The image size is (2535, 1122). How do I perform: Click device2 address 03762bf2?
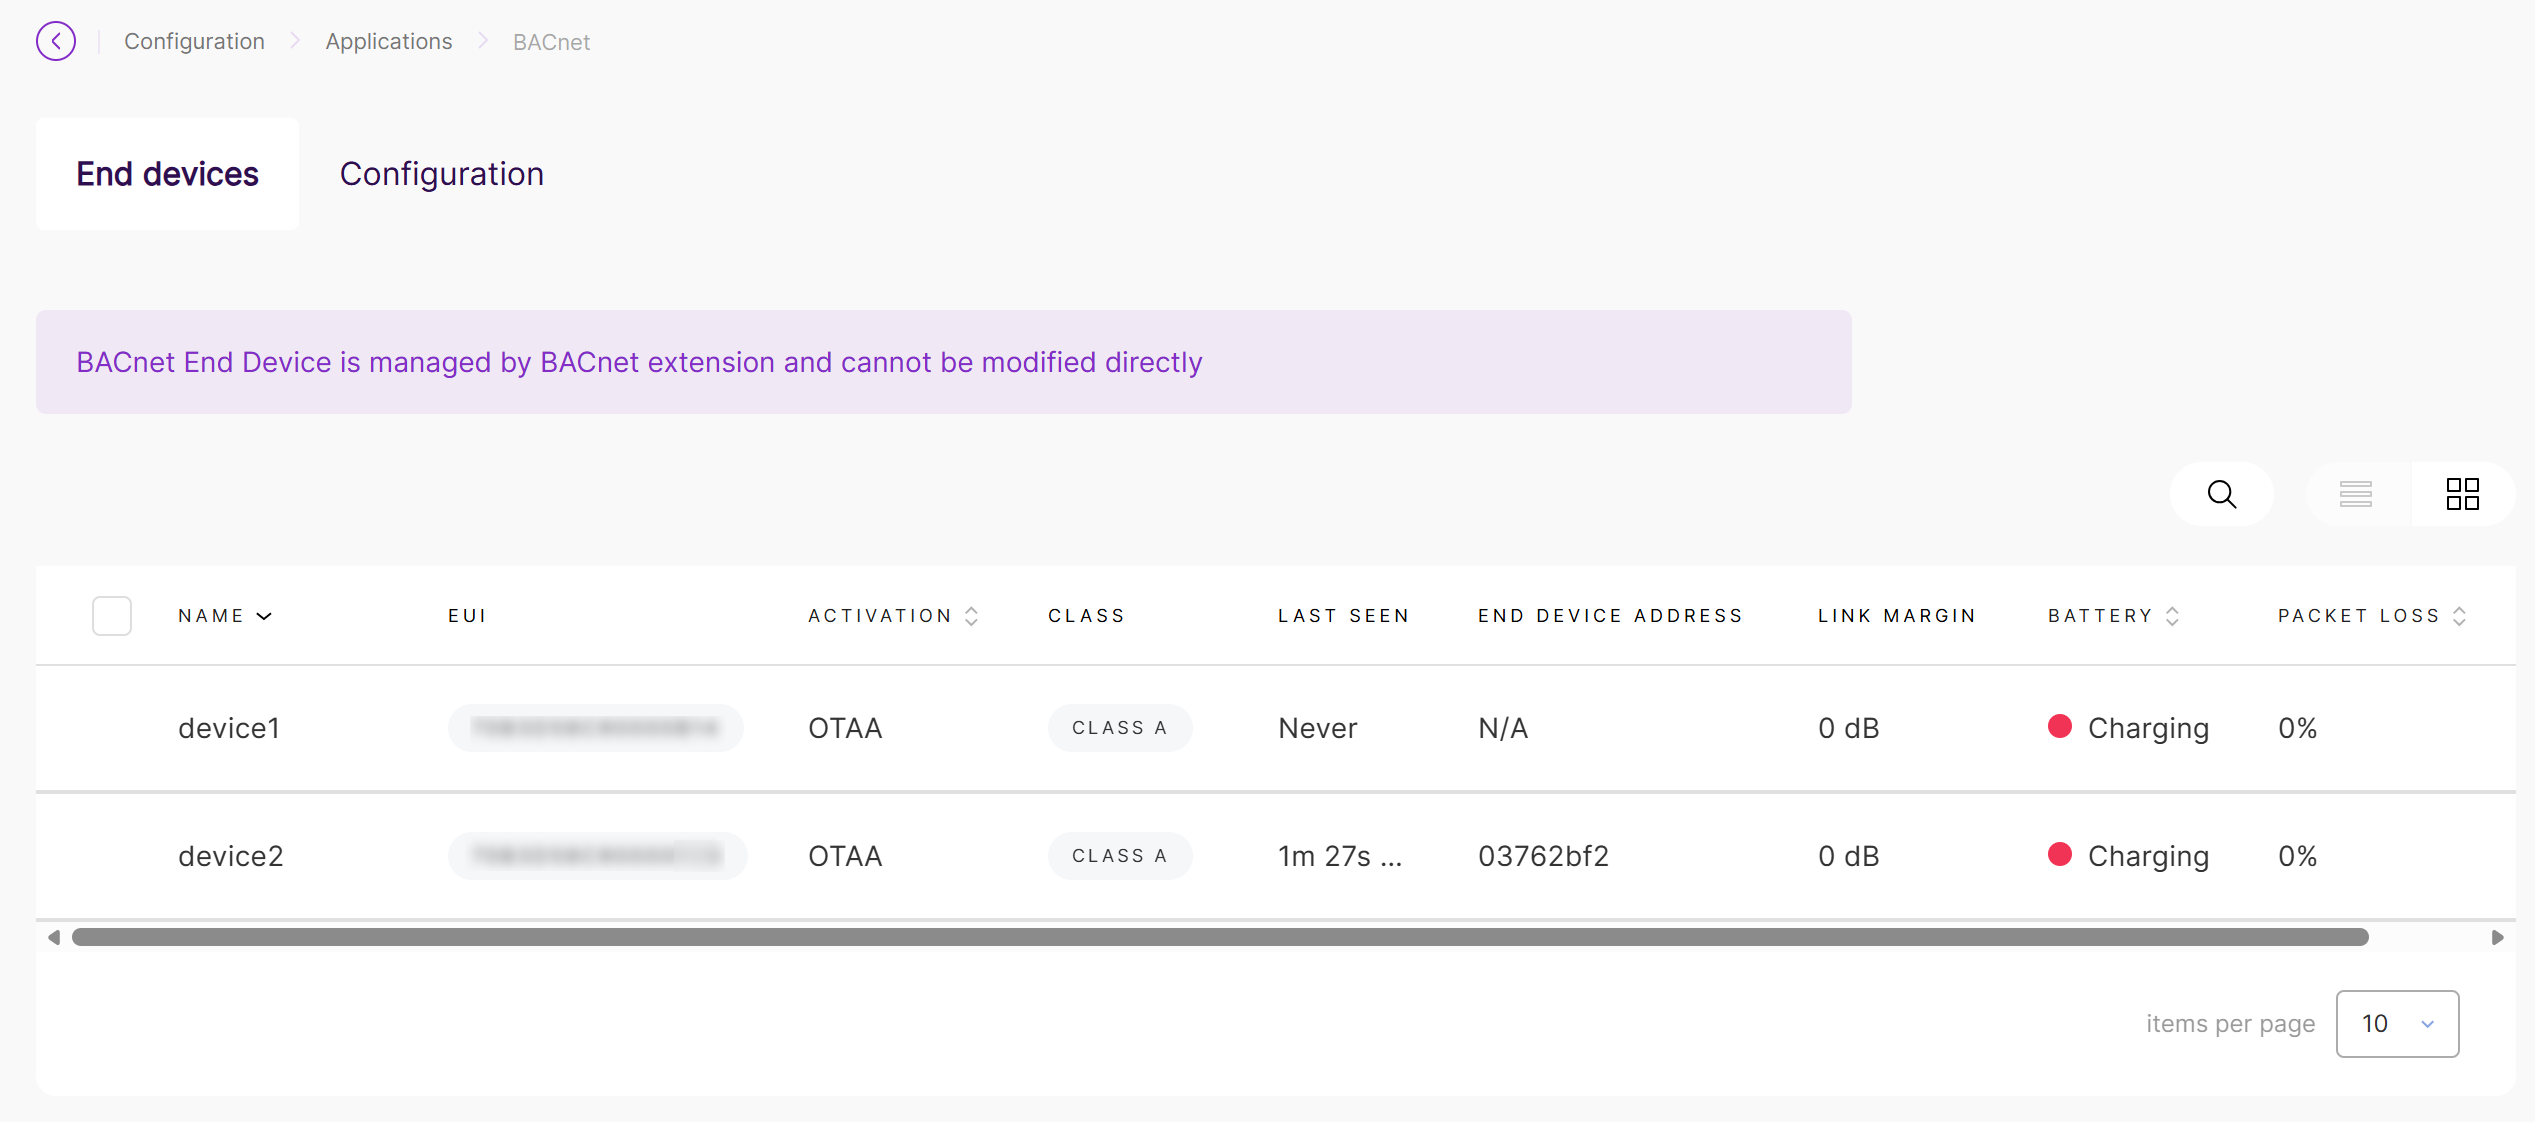click(x=1544, y=856)
